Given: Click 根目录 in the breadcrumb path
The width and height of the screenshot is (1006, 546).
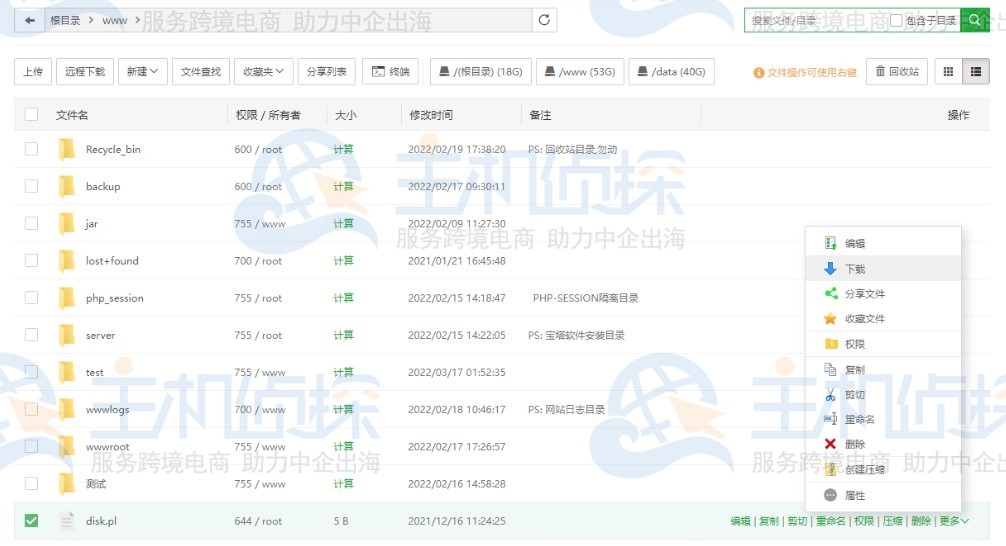Looking at the screenshot, I should click(65, 21).
